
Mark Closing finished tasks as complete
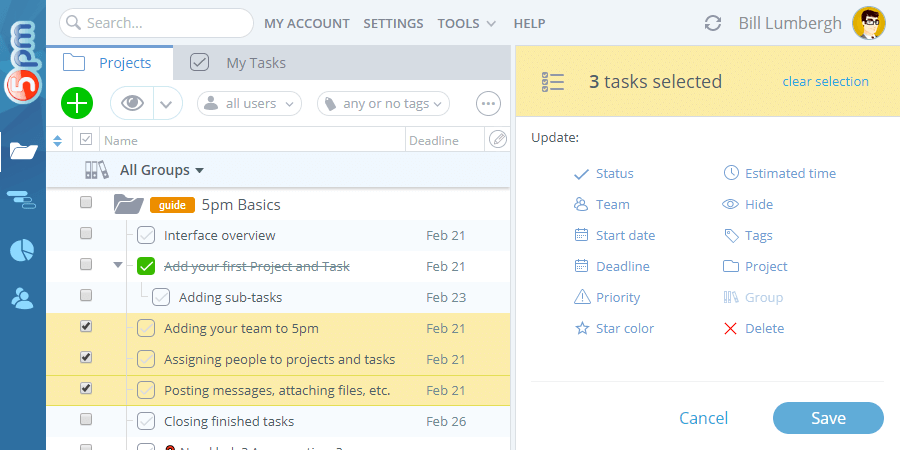pyautogui.click(x=146, y=421)
